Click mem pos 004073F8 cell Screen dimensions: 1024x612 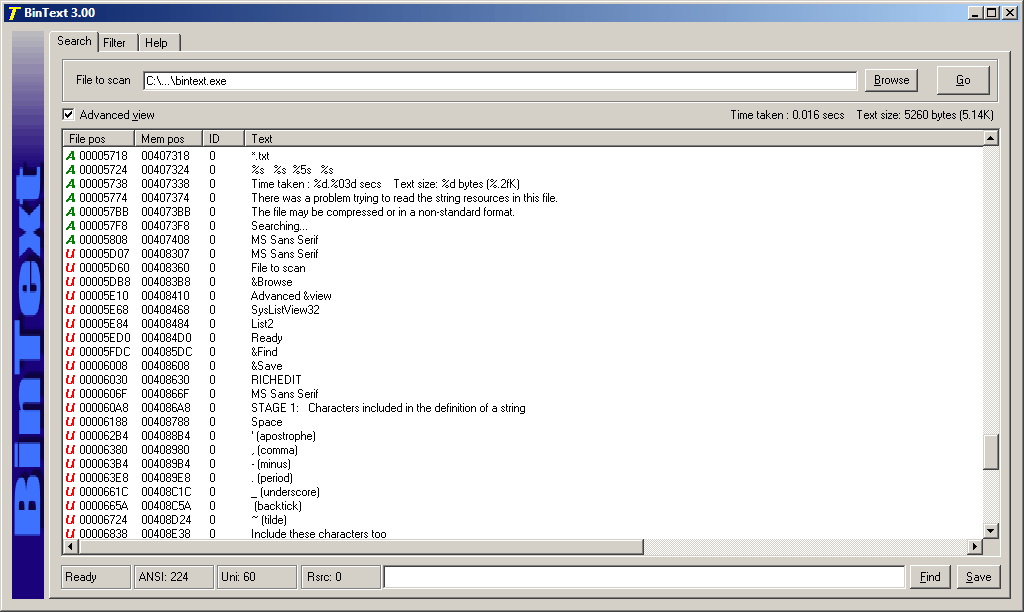165,226
